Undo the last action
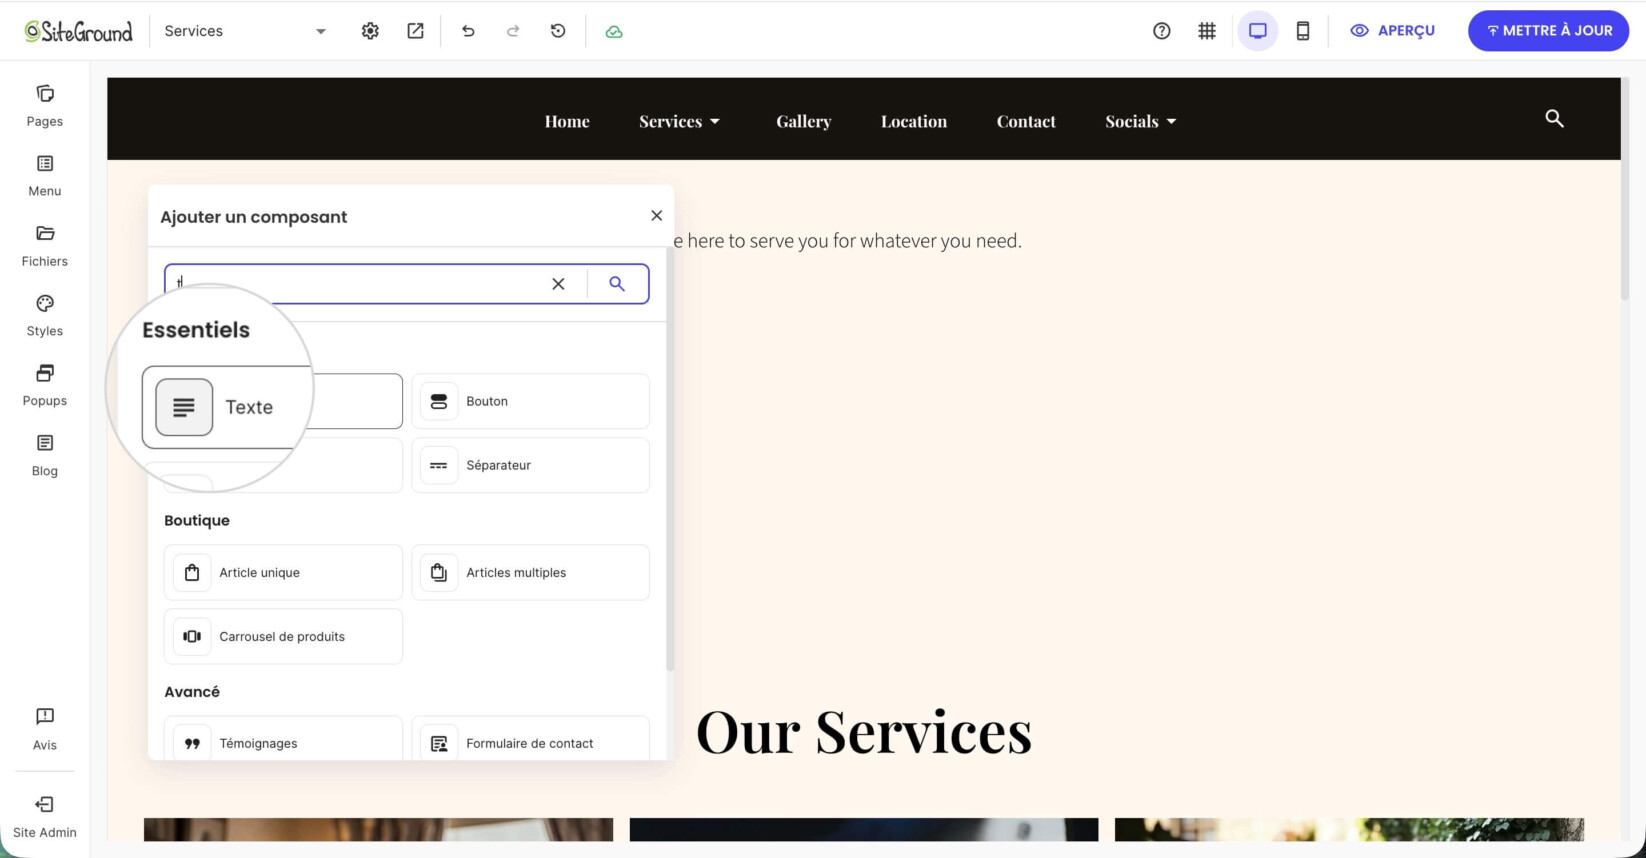 point(468,31)
